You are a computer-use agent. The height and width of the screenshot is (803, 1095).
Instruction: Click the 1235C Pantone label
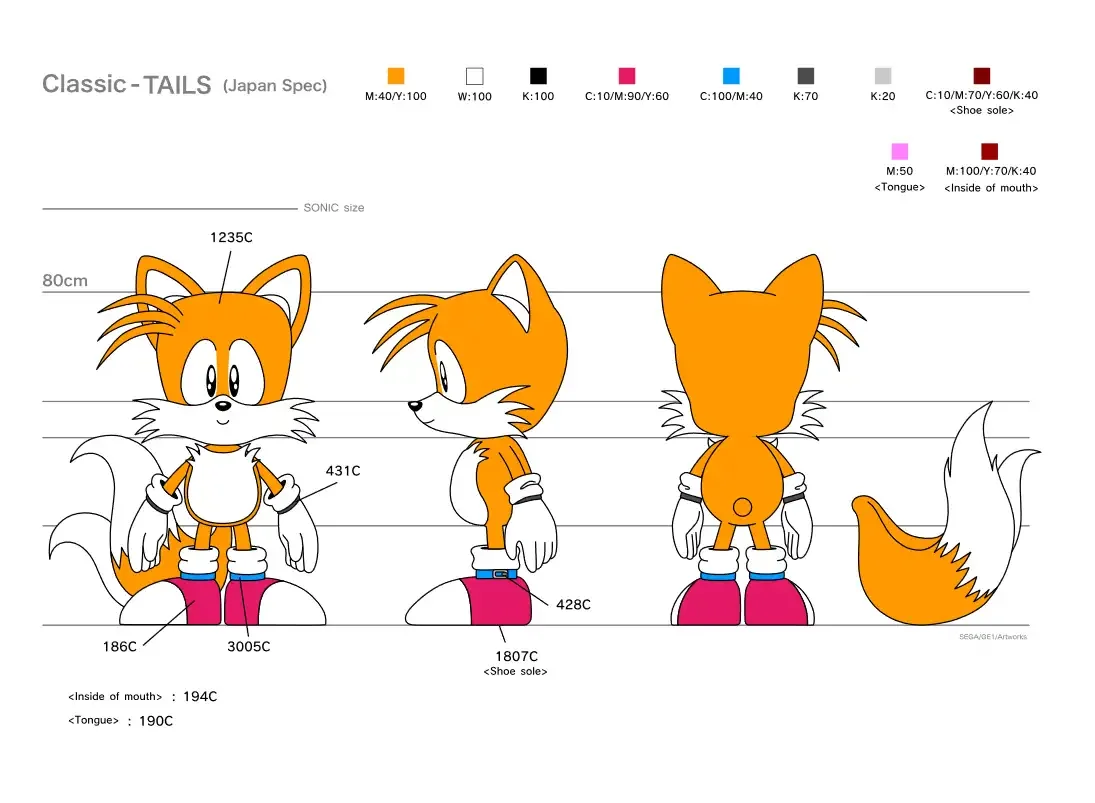231,238
